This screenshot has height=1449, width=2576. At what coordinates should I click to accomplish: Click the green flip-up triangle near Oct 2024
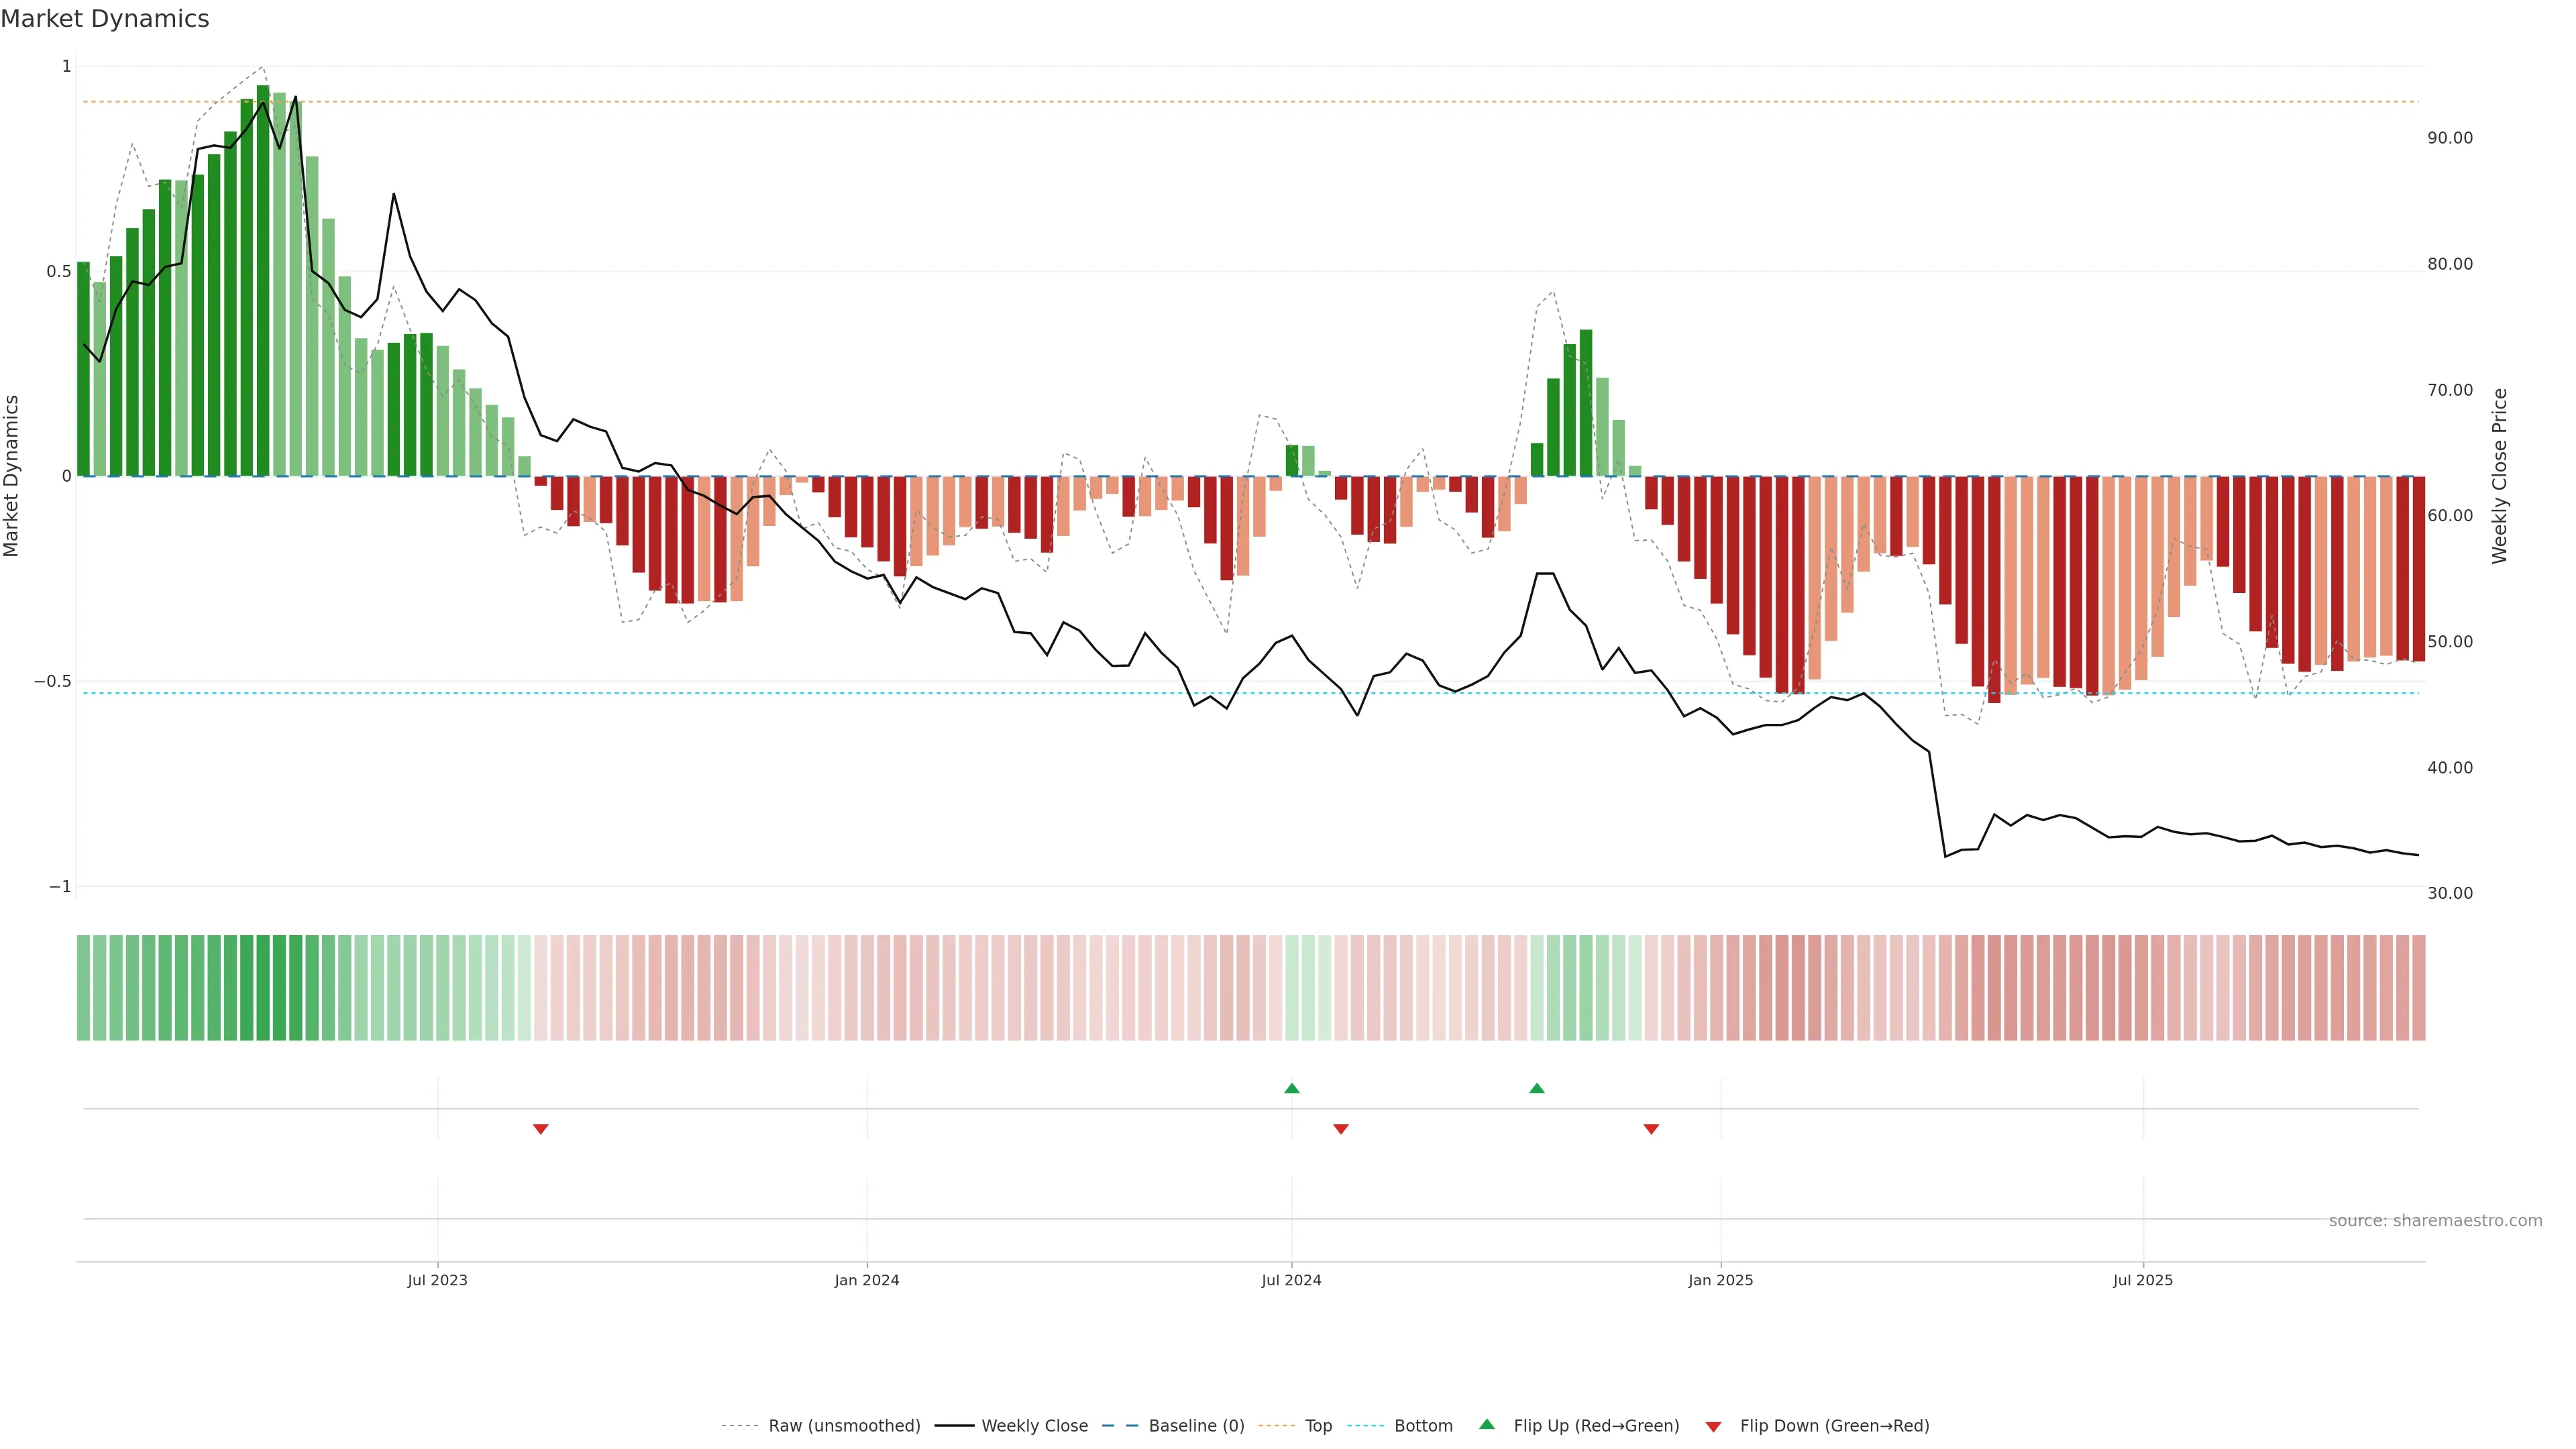tap(1537, 1088)
